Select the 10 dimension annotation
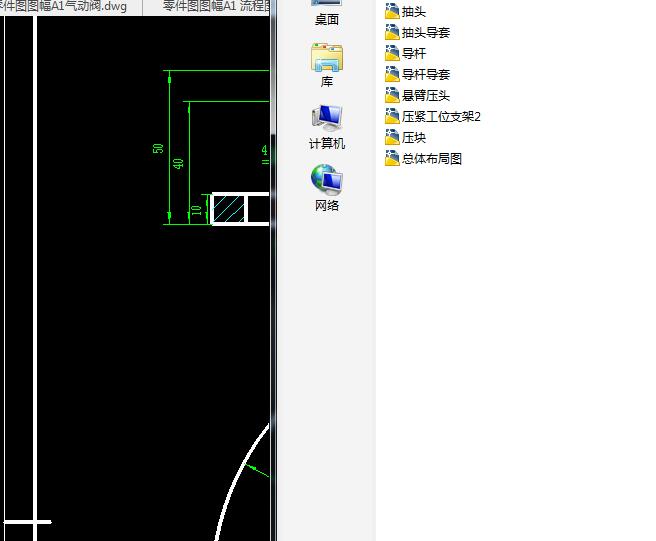Viewport: 656px width, 541px height. click(x=197, y=210)
